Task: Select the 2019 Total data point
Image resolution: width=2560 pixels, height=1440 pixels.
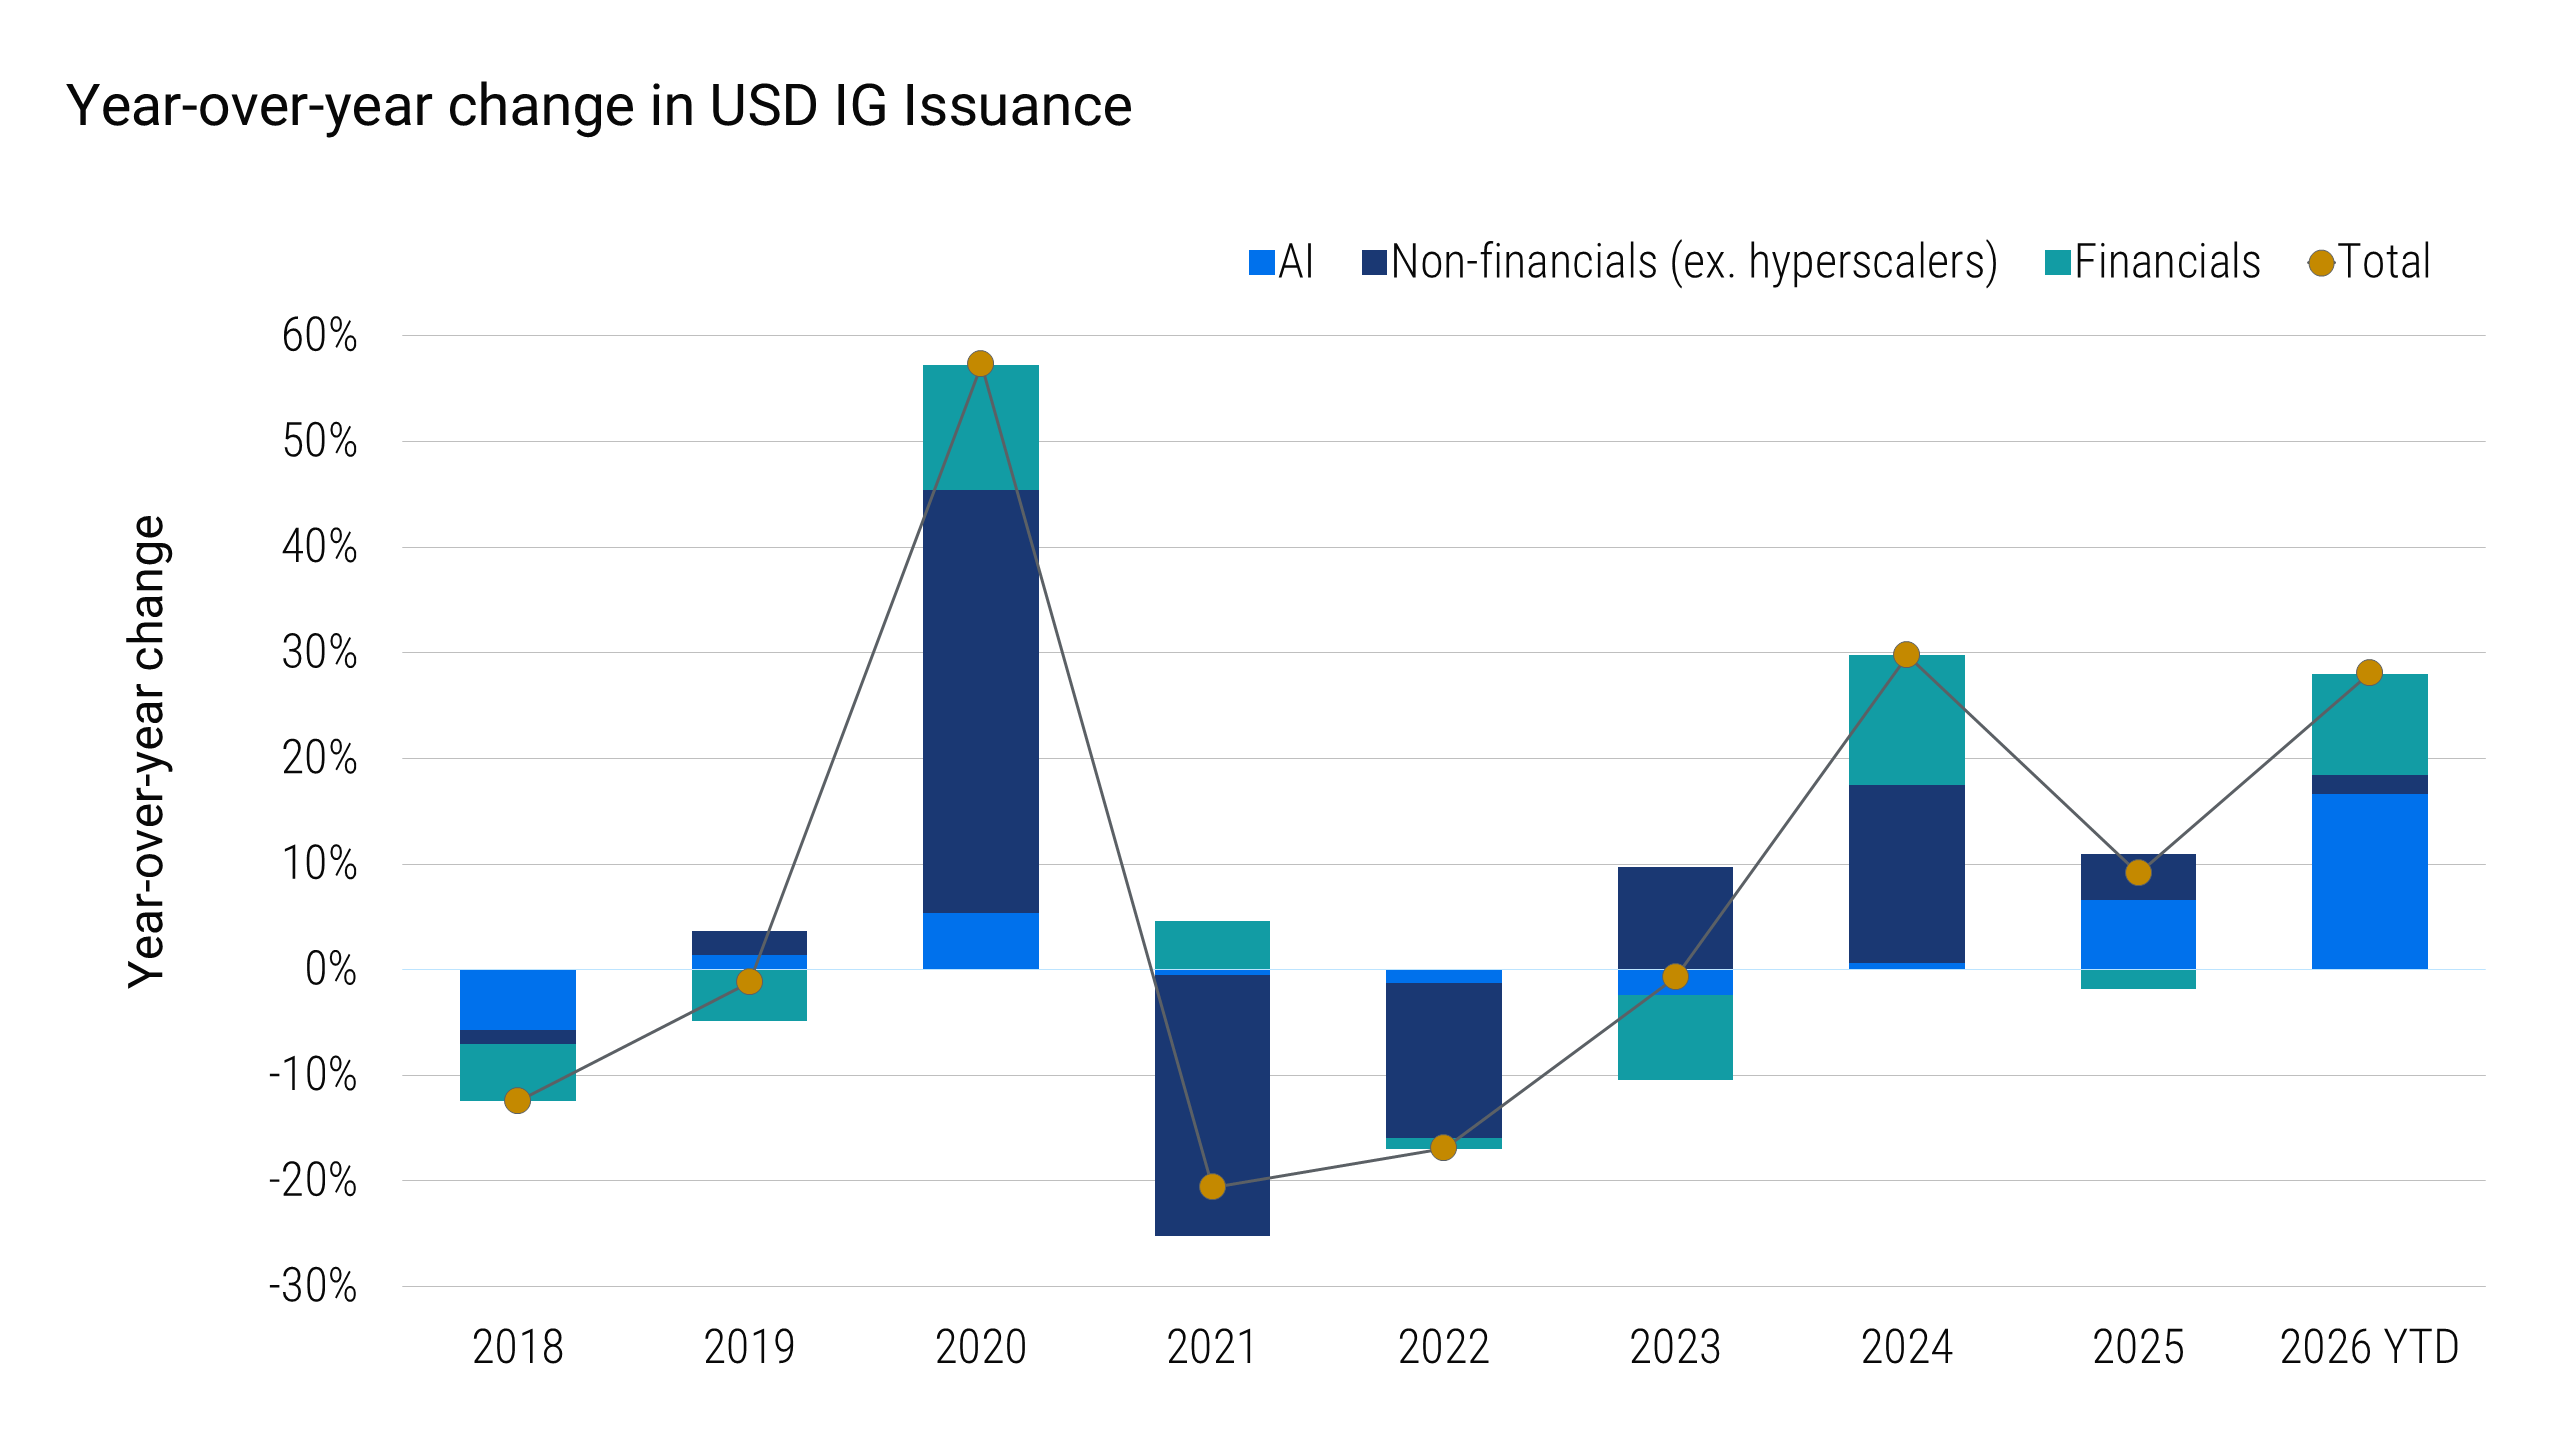Action: [x=749, y=982]
